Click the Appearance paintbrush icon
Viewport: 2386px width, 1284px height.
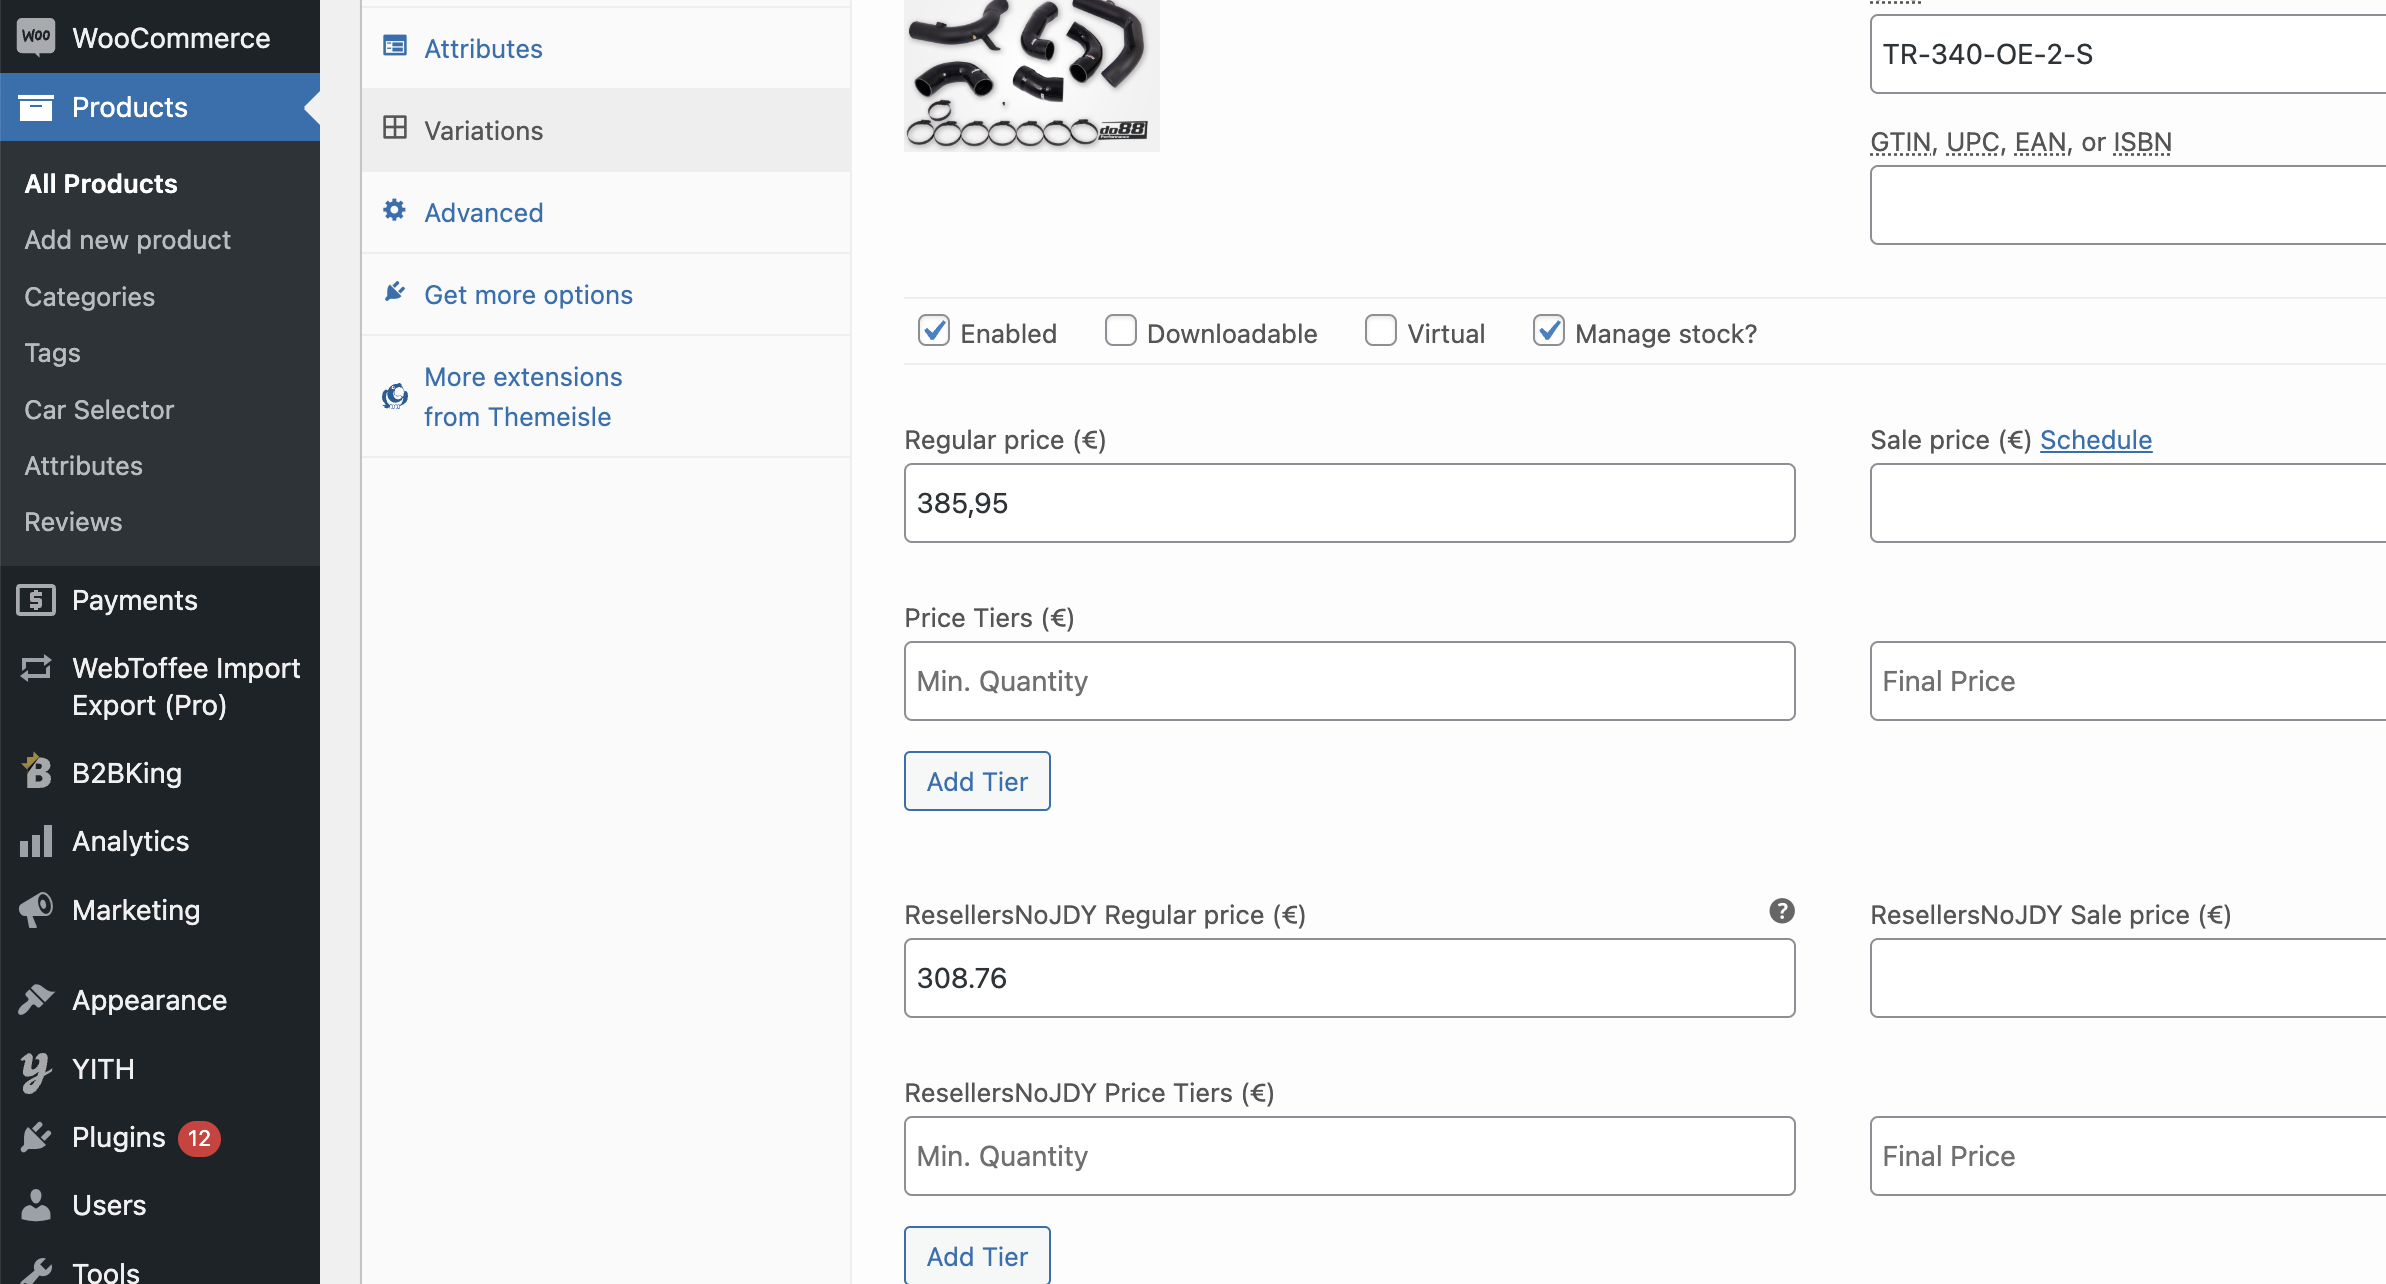point(36,999)
